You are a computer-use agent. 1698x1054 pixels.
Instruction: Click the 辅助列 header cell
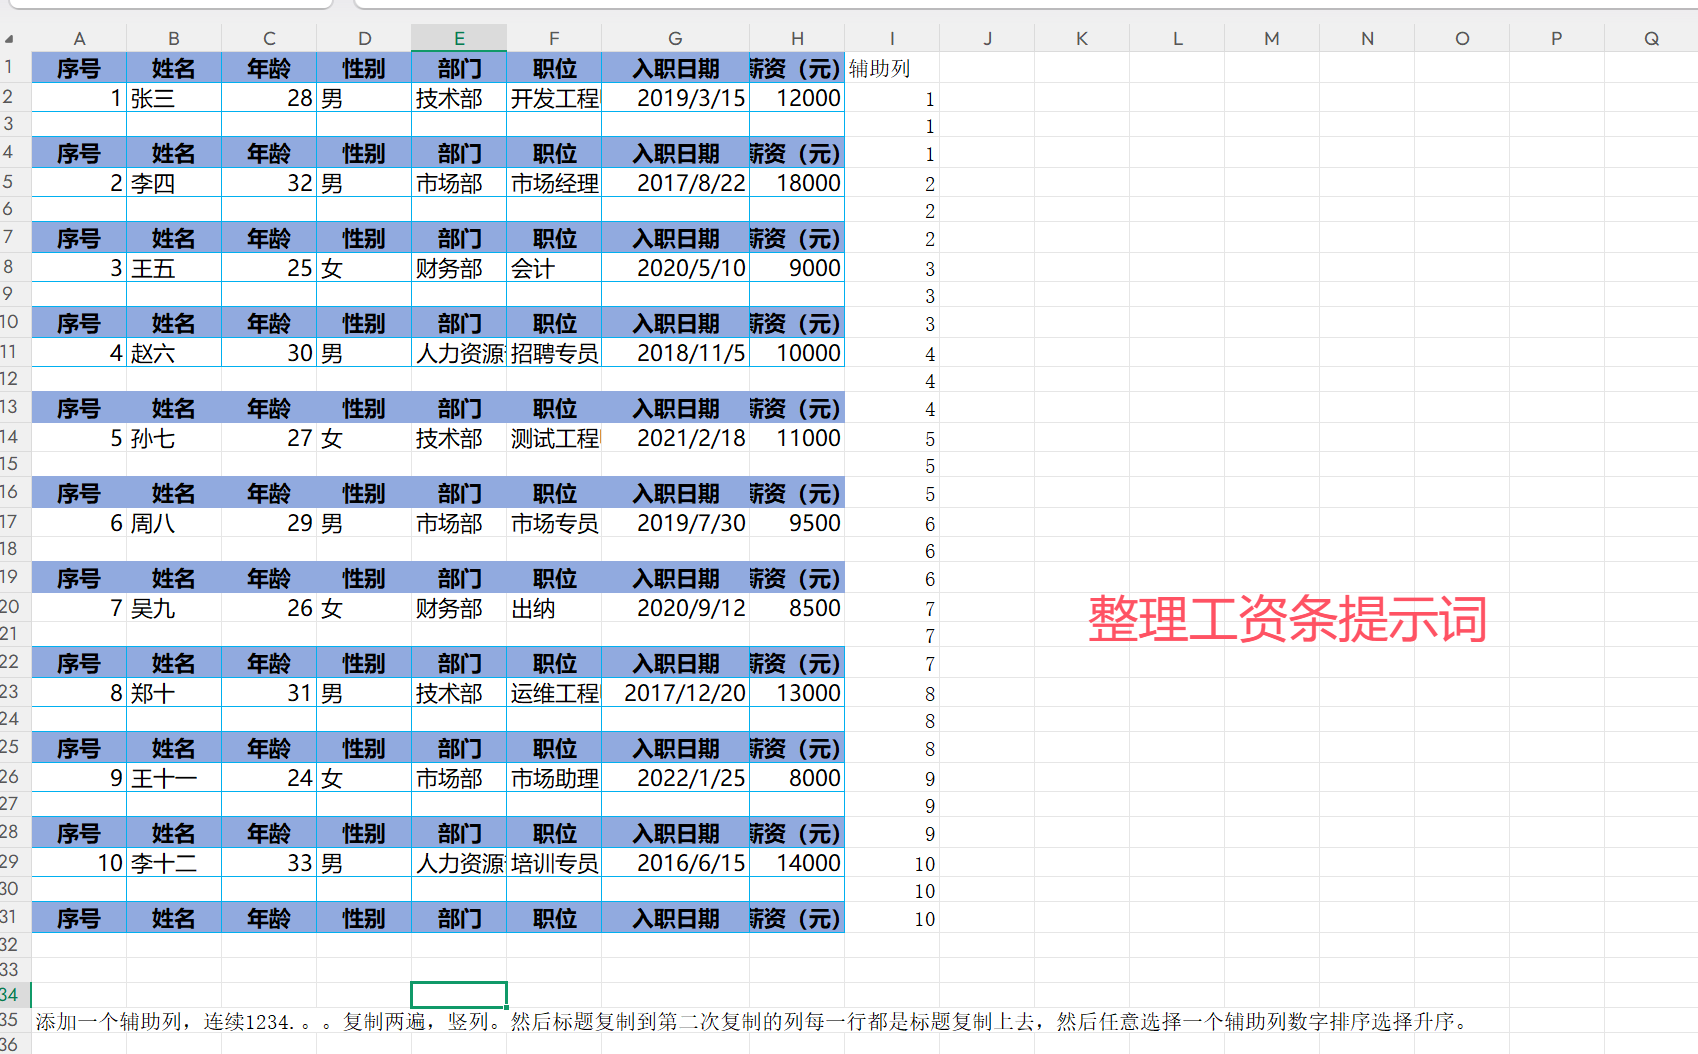tap(892, 68)
